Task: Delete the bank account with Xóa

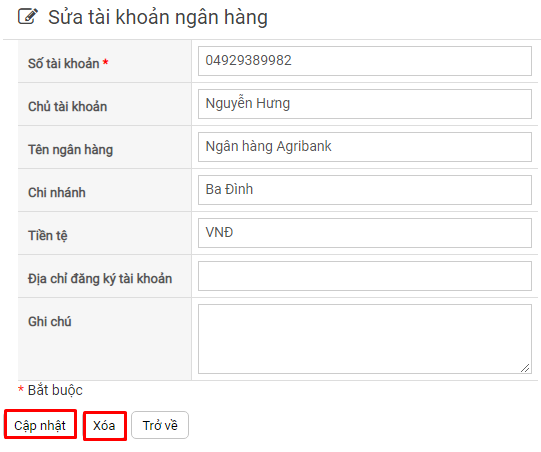Action: pyautogui.click(x=105, y=425)
